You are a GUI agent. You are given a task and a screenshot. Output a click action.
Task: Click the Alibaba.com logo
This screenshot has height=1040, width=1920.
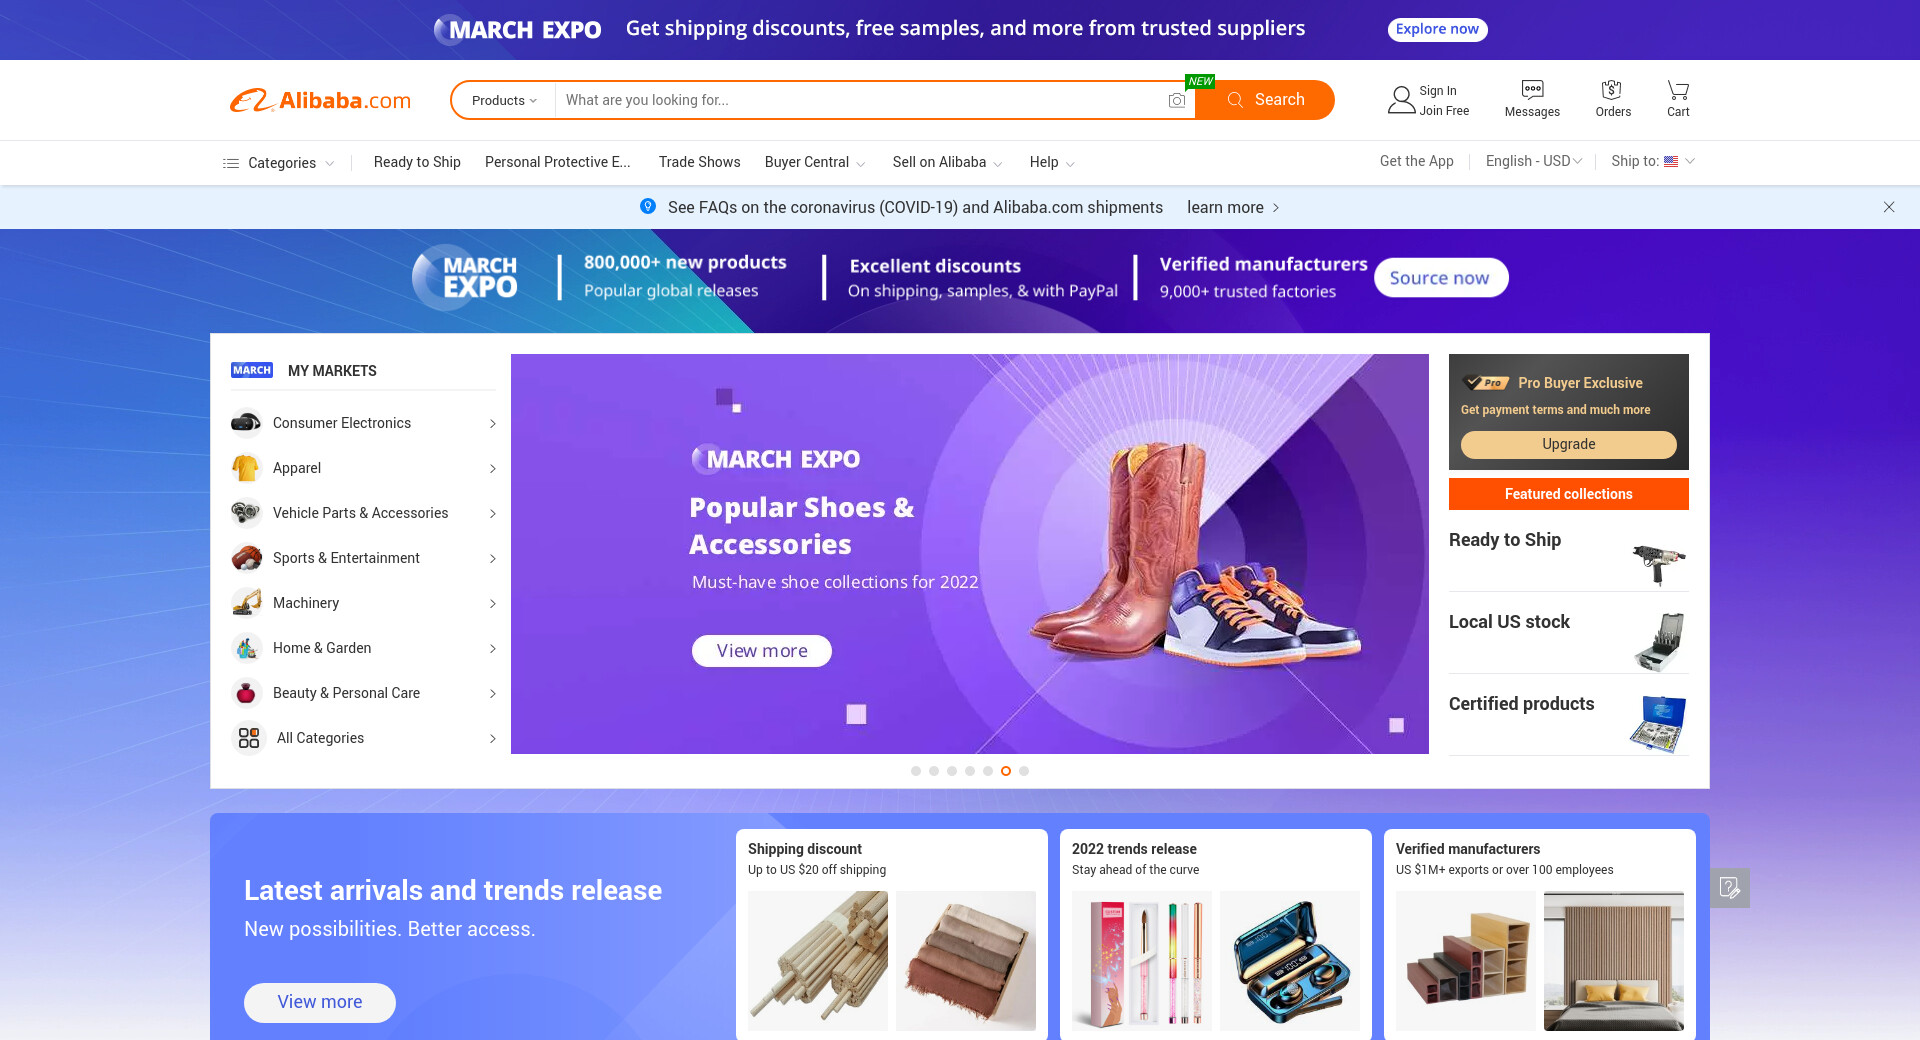click(320, 100)
